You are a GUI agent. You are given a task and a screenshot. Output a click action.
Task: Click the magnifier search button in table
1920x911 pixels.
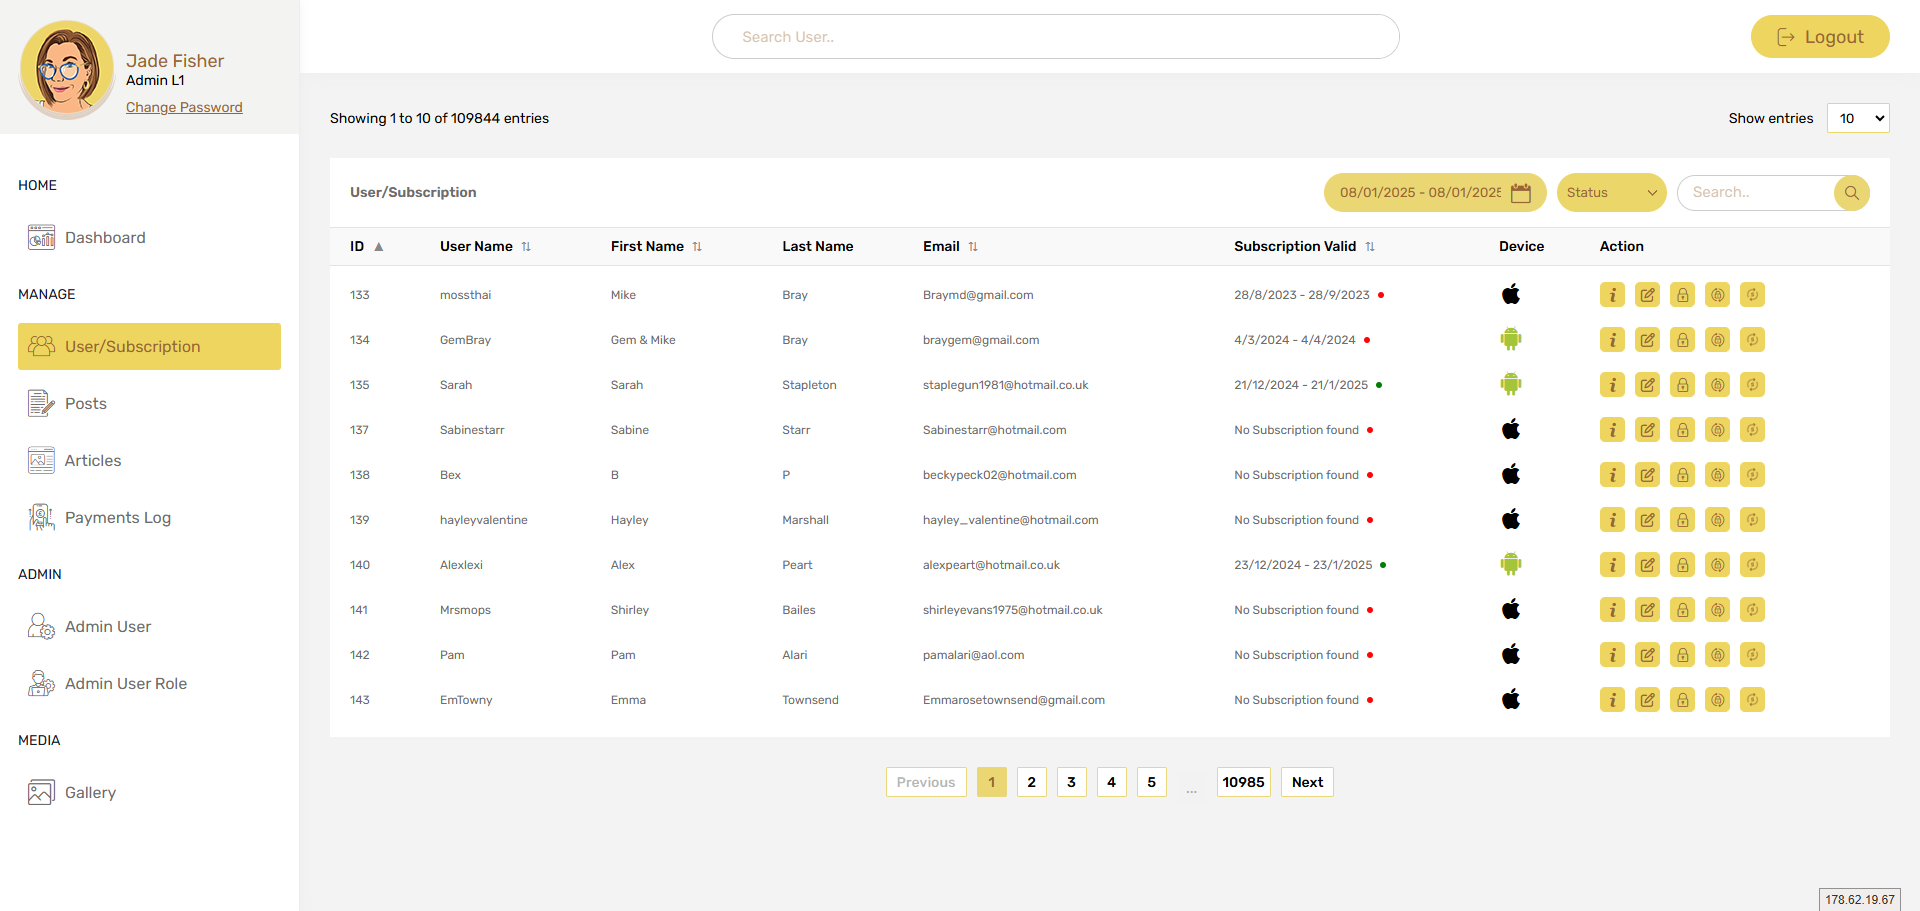coord(1852,193)
